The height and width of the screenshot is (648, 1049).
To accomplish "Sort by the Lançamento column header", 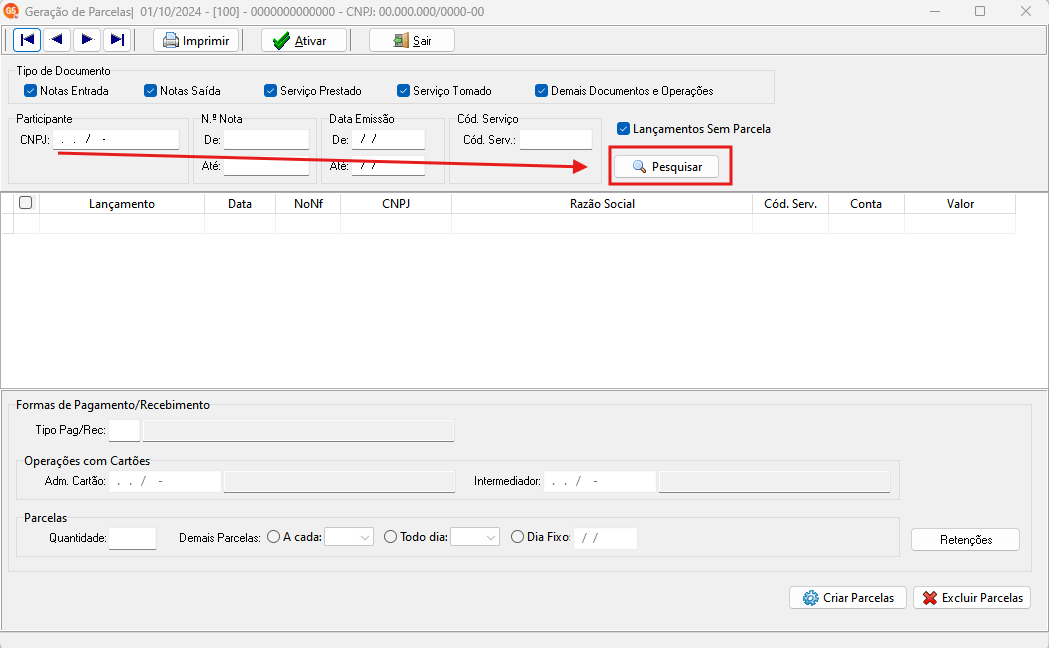I will (x=122, y=204).
